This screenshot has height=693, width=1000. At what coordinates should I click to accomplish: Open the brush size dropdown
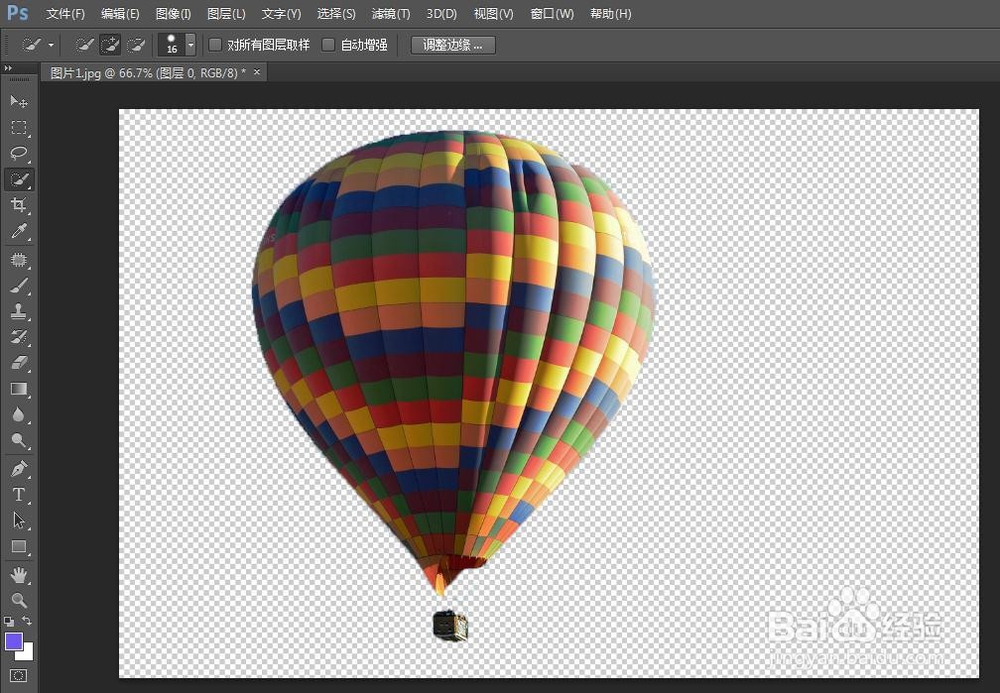(x=189, y=44)
